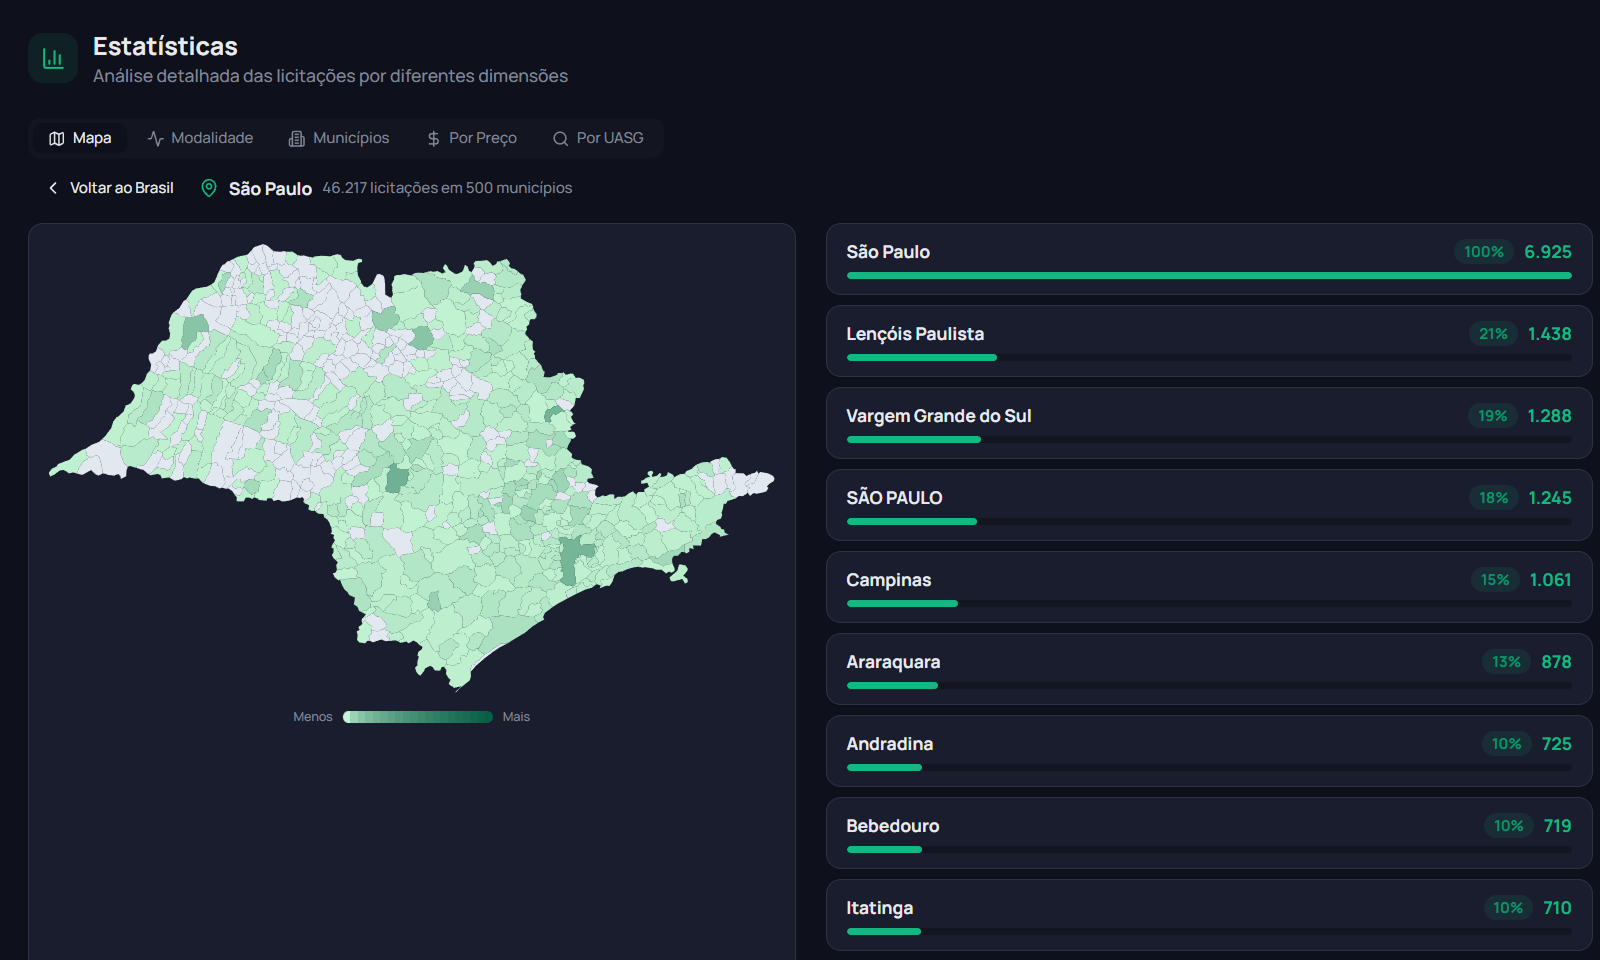Select the São Paulo 6.925 card
Image resolution: width=1600 pixels, height=960 pixels.
1209,259
